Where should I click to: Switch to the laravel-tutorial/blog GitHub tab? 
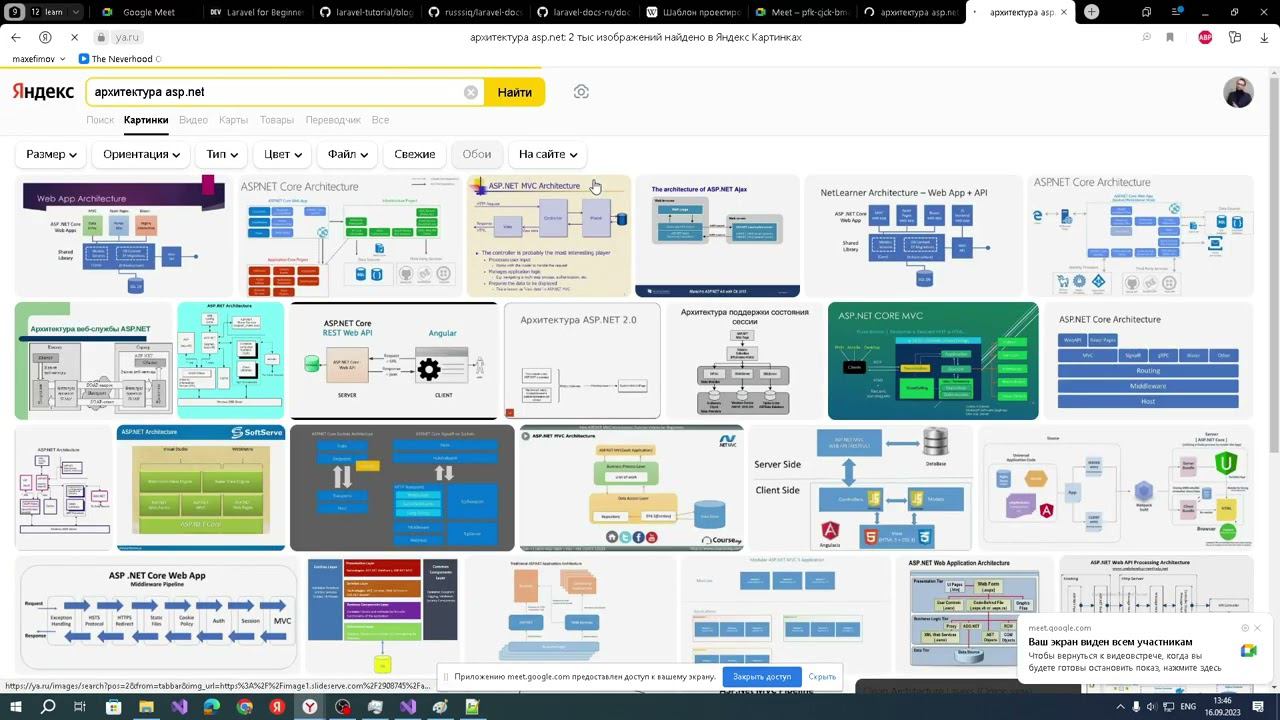pos(365,12)
